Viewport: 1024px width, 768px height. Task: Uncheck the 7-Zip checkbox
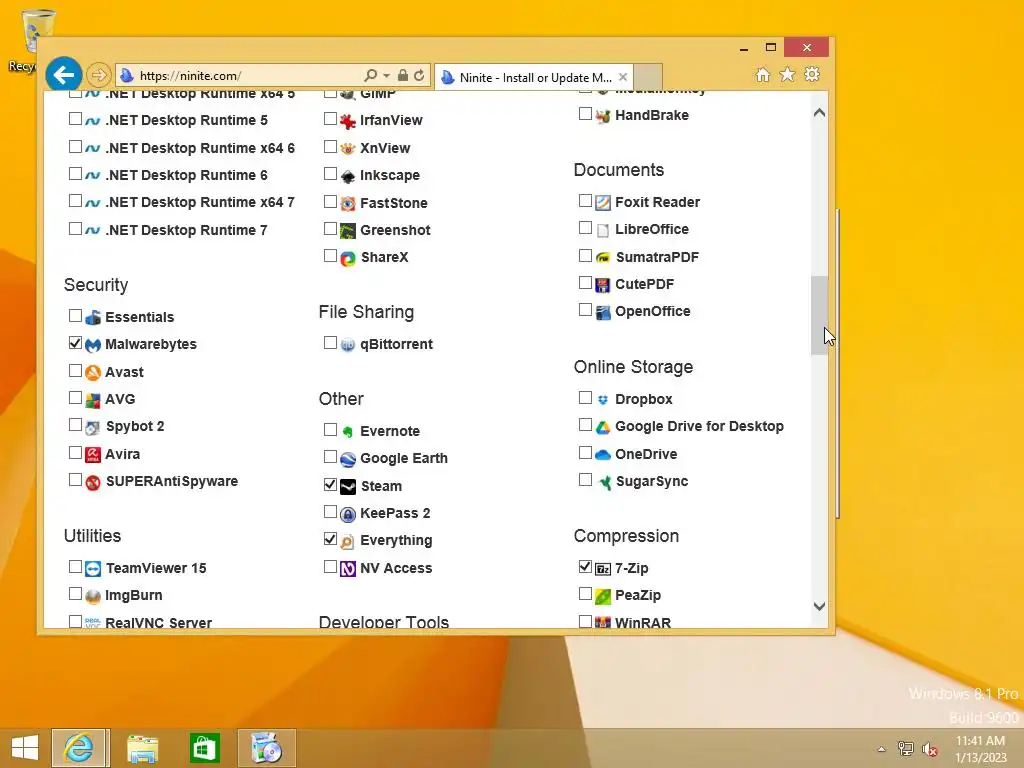tap(585, 567)
